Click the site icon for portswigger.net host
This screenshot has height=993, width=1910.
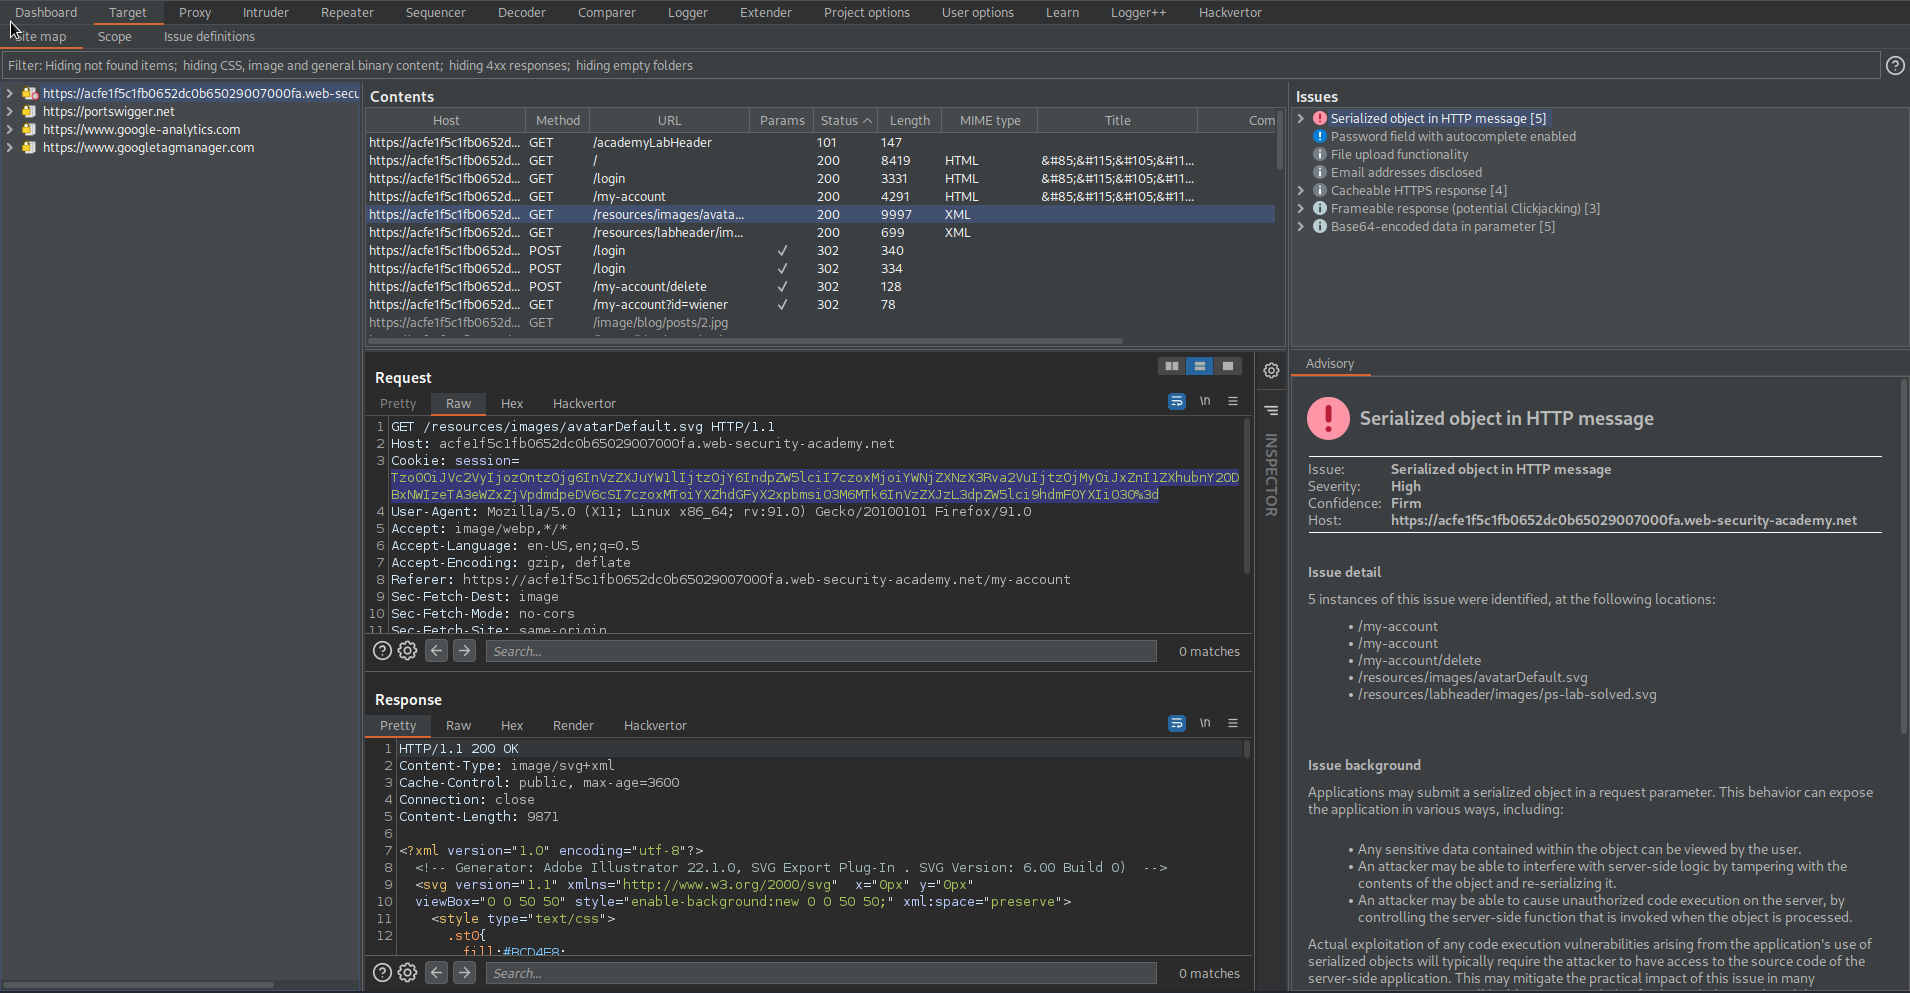tap(29, 111)
